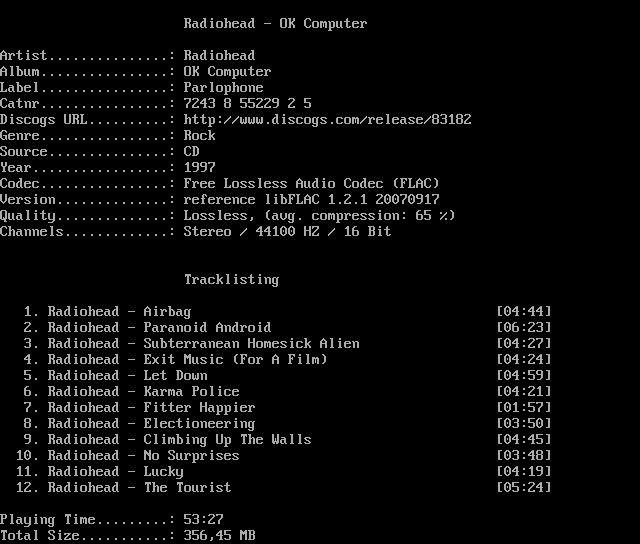Click the 53:27 playing time value
This screenshot has height=544, width=640.
(x=203, y=520)
